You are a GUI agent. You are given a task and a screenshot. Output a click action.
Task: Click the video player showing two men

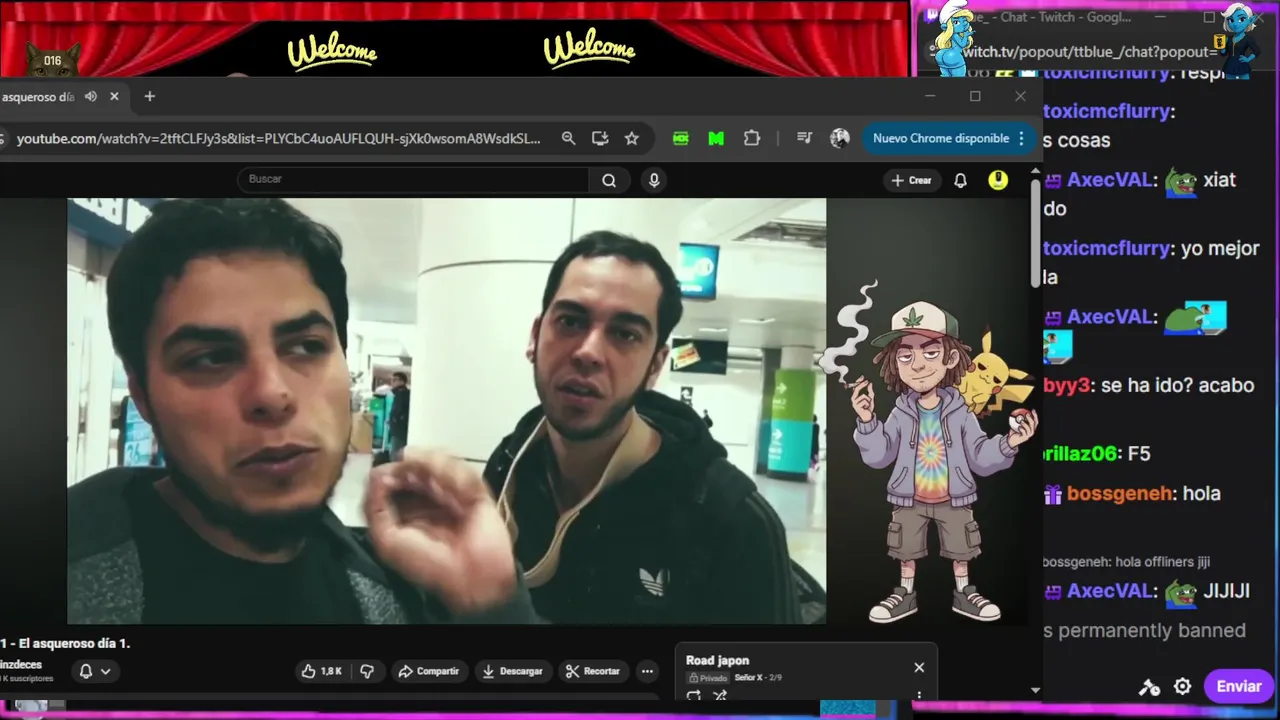coord(446,410)
